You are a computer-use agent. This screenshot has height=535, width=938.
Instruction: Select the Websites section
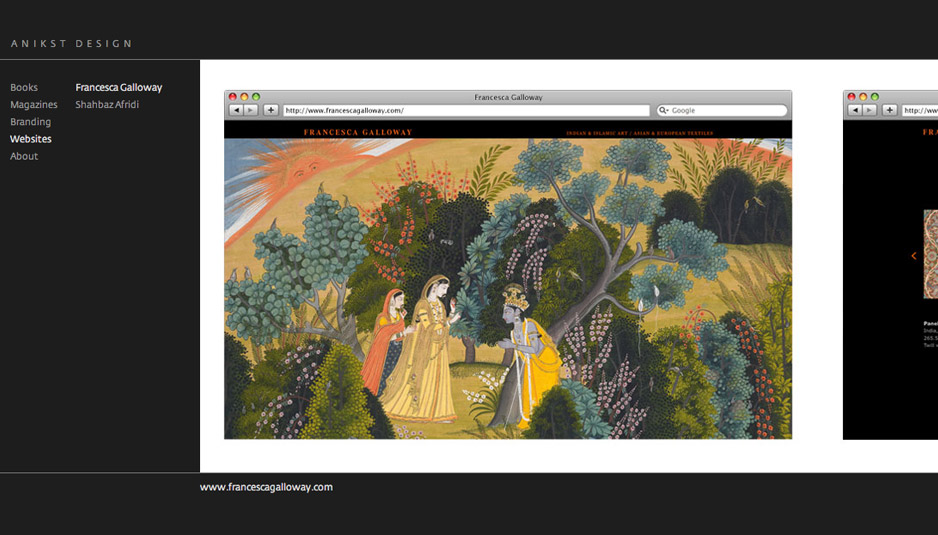tap(31, 139)
